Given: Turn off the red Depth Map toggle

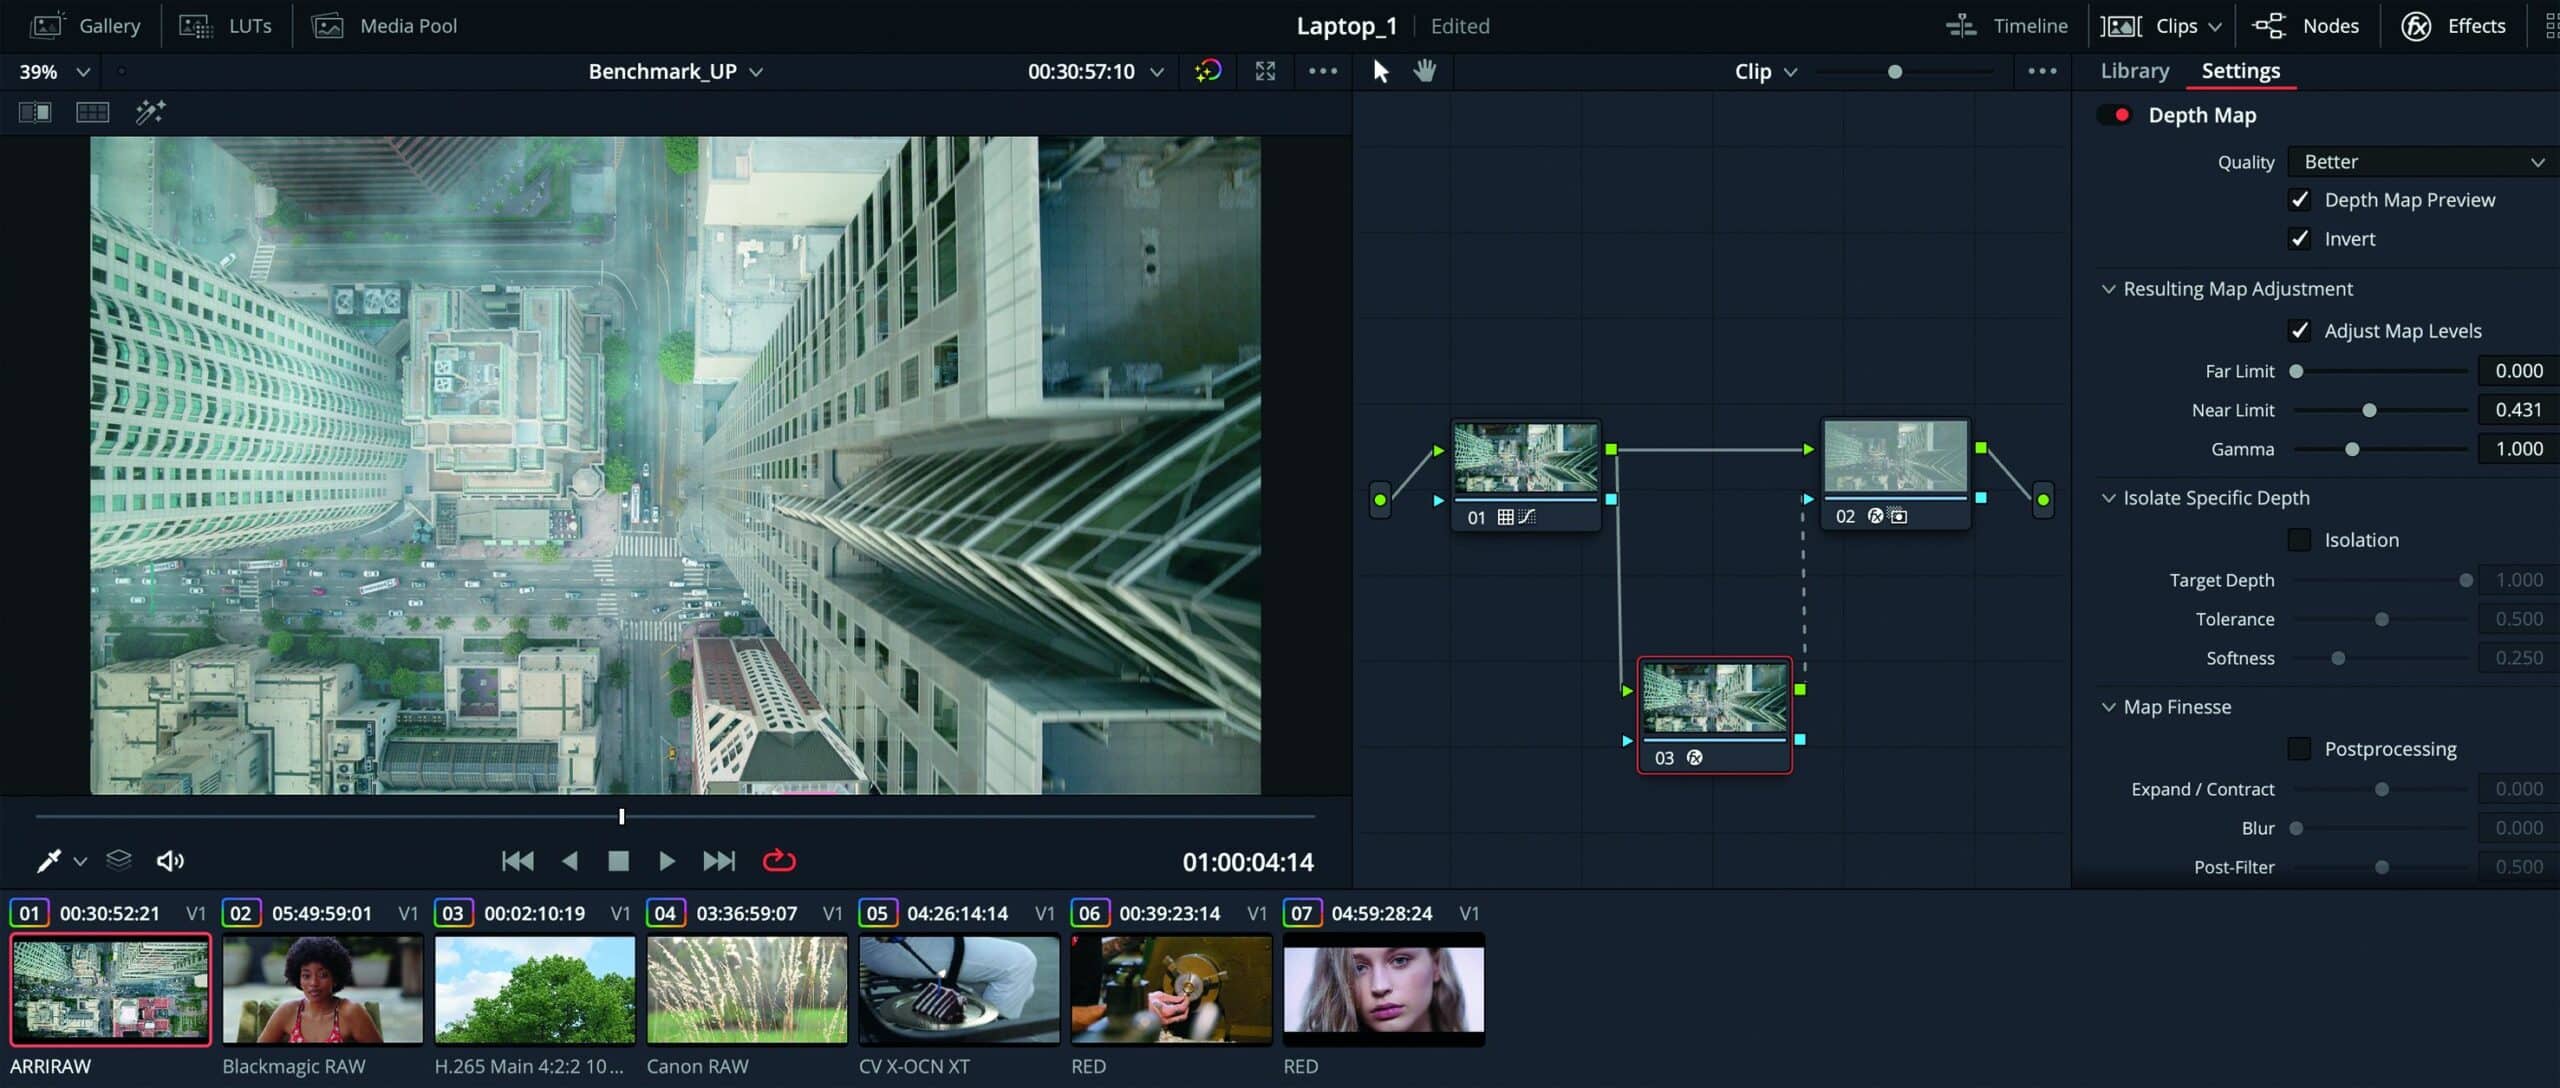Looking at the screenshot, I should tap(2114, 115).
